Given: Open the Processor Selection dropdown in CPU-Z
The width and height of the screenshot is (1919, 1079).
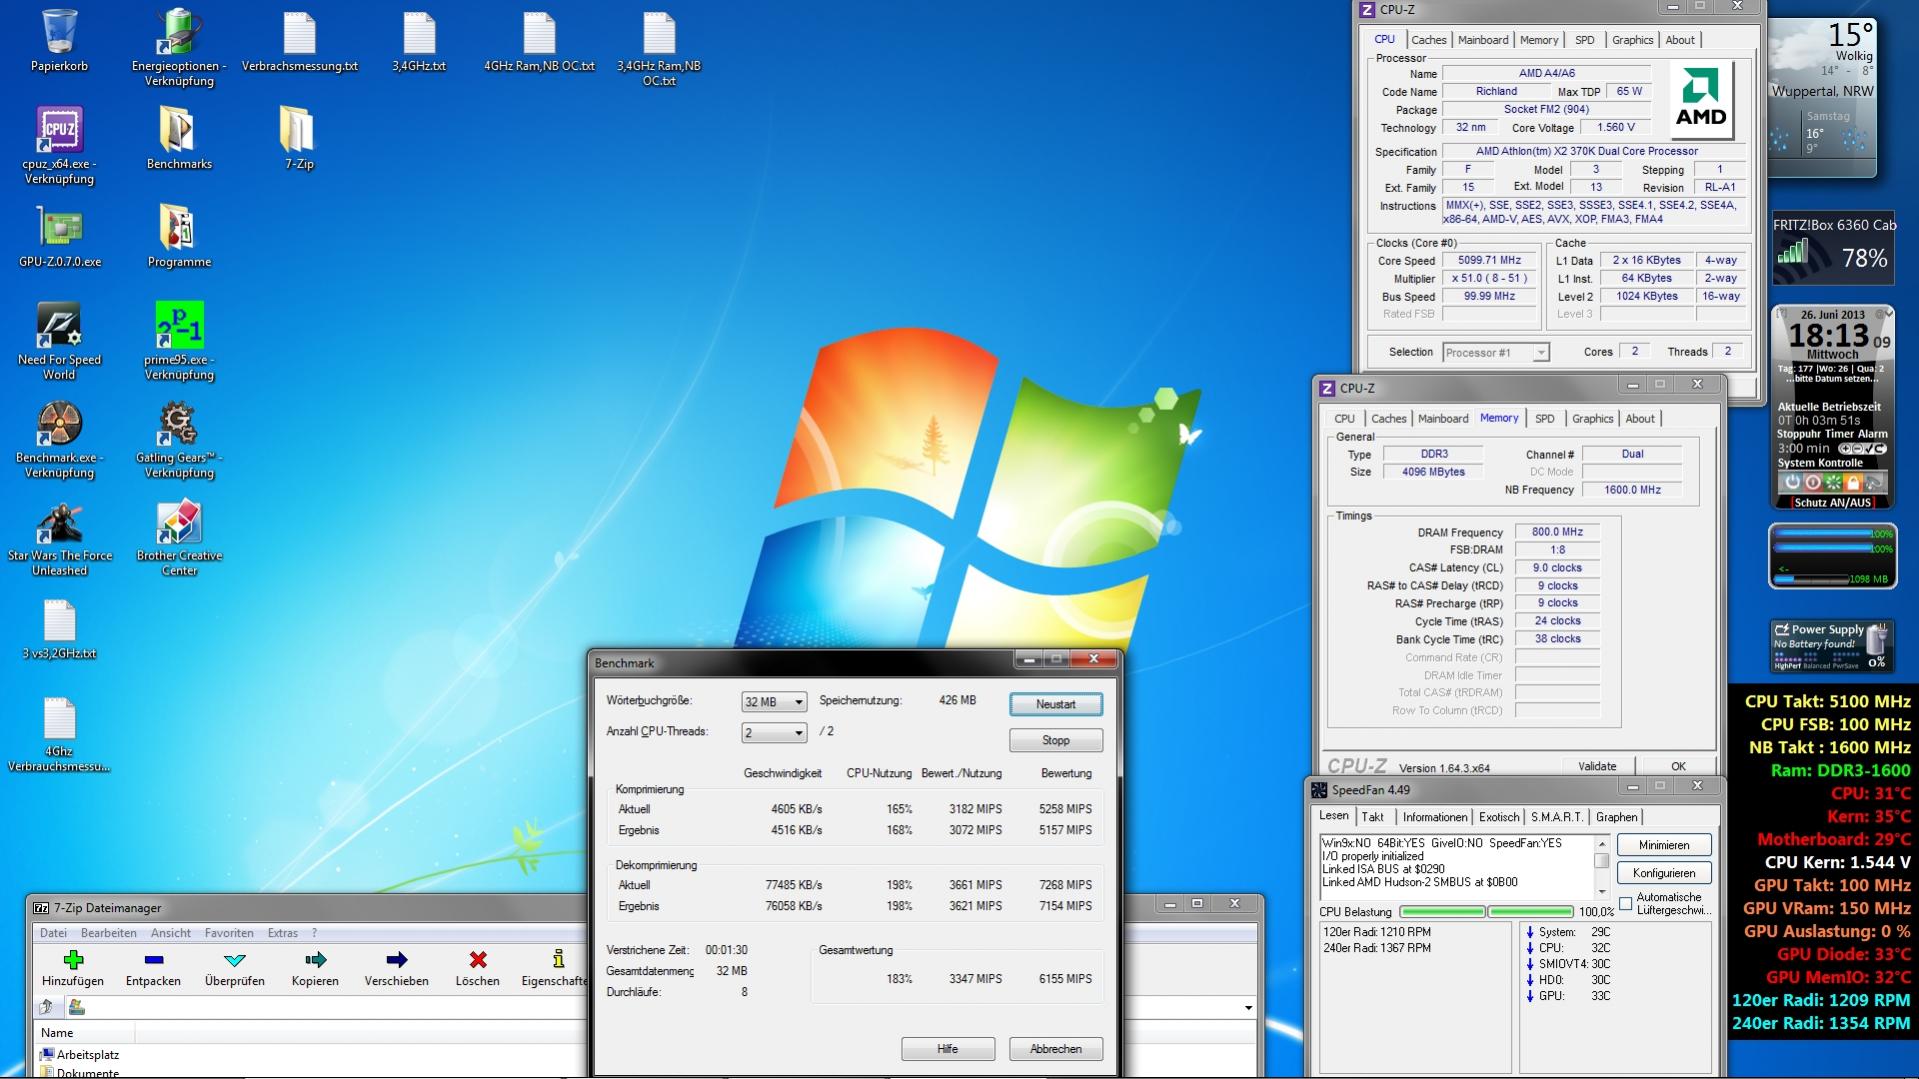Looking at the screenshot, I should pyautogui.click(x=1495, y=352).
